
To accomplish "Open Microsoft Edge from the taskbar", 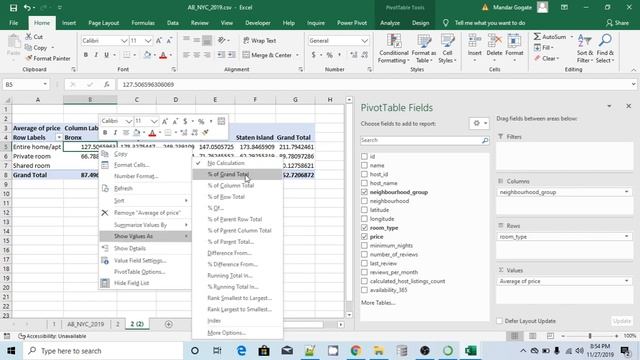I will (x=241, y=351).
